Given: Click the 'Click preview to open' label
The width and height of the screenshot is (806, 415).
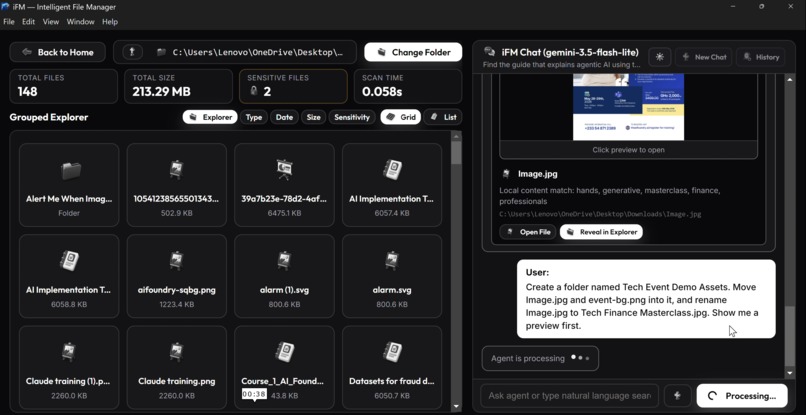Looking at the screenshot, I should coord(628,150).
